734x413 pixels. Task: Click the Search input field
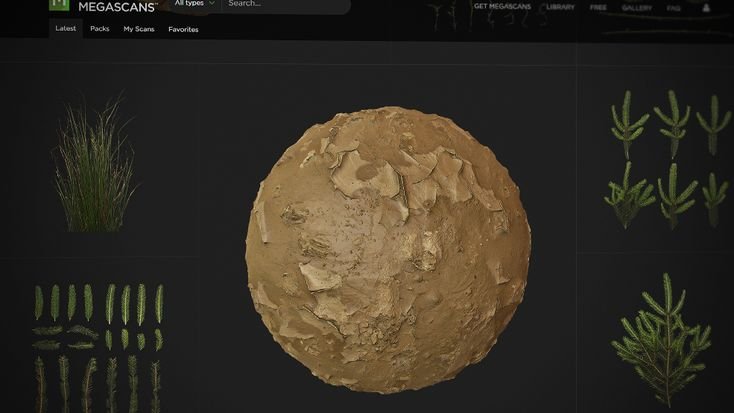(285, 4)
